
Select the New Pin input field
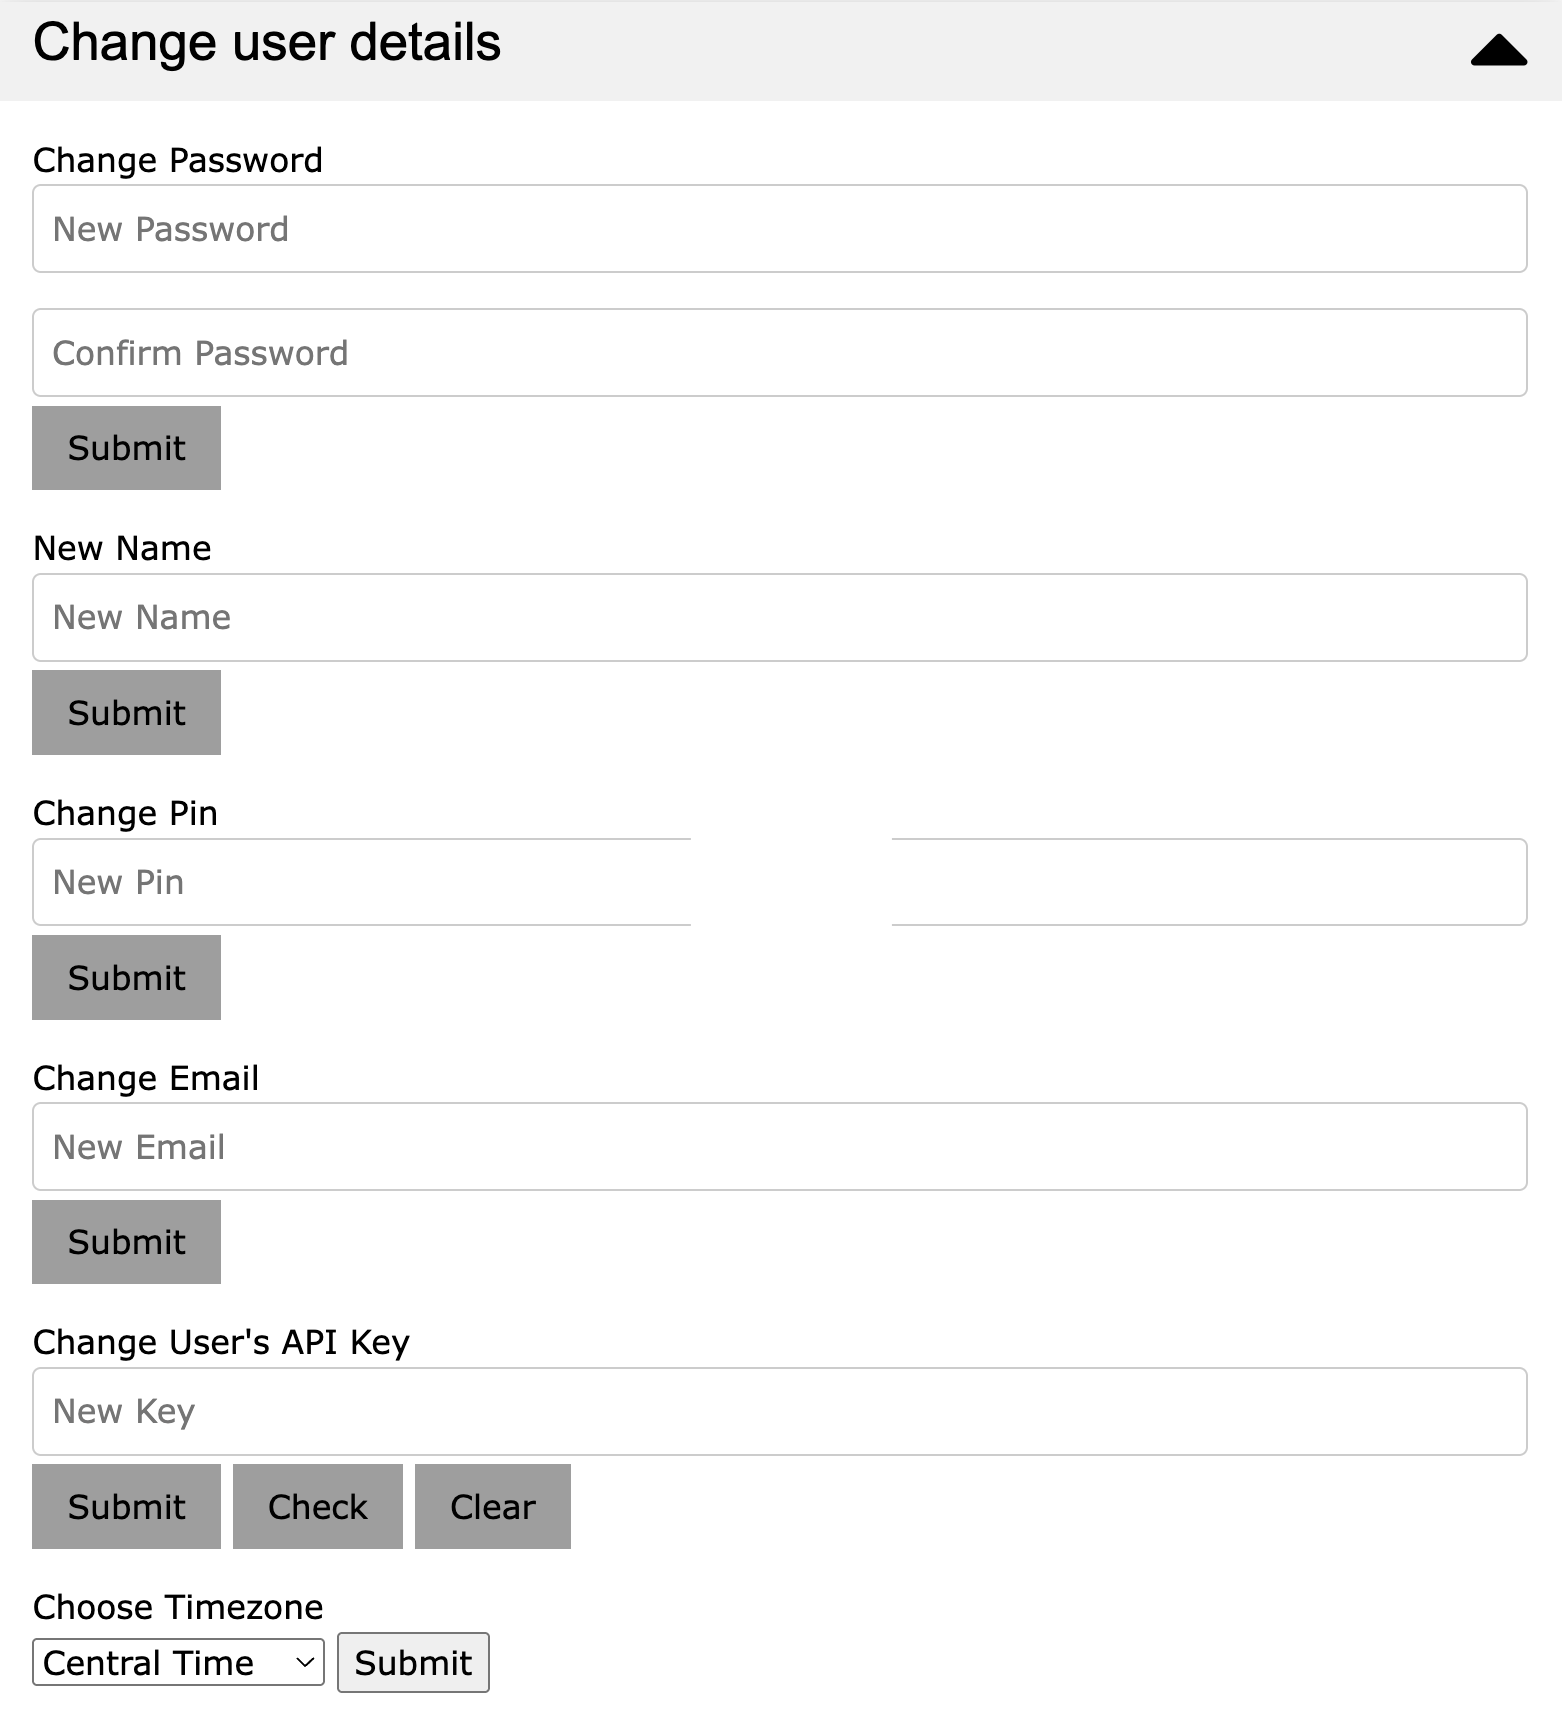point(780,882)
